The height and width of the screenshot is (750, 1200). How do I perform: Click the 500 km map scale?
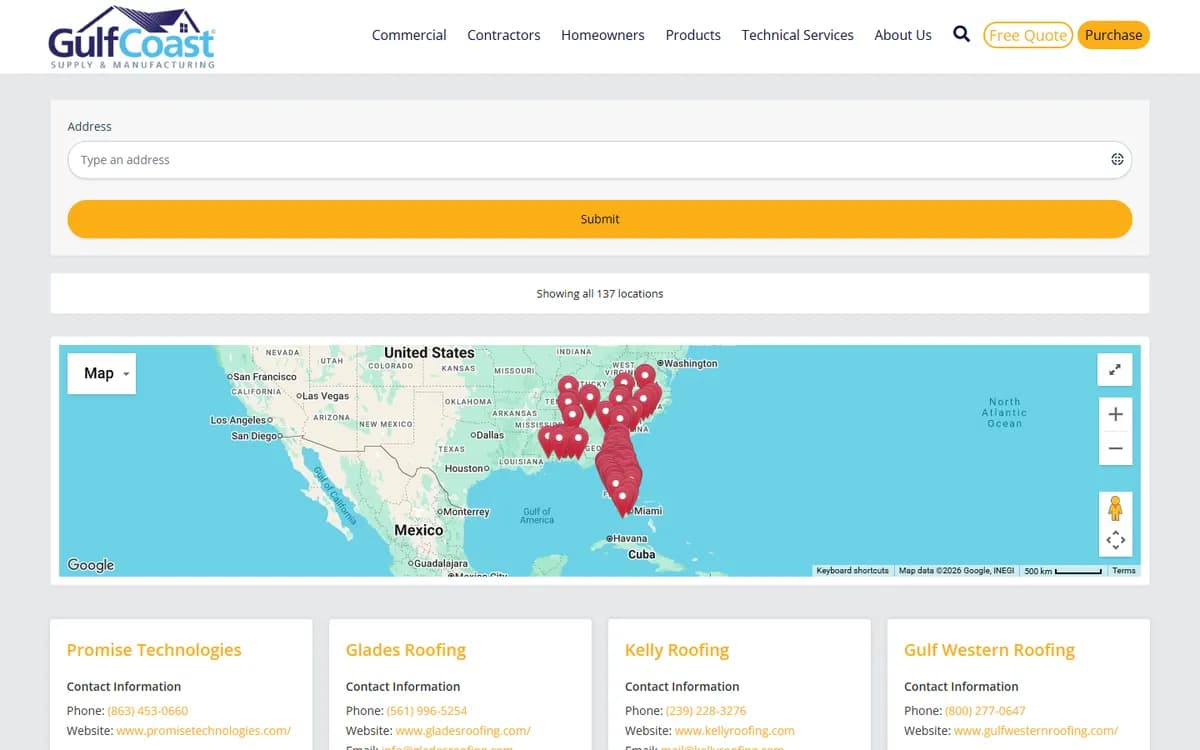click(x=1062, y=571)
